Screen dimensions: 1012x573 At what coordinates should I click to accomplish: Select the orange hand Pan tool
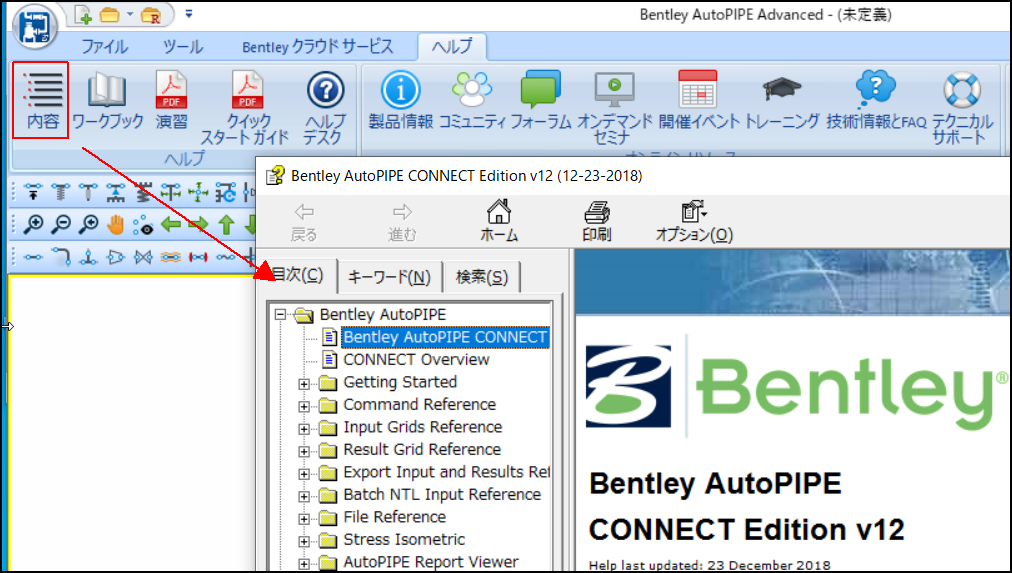click(x=116, y=225)
